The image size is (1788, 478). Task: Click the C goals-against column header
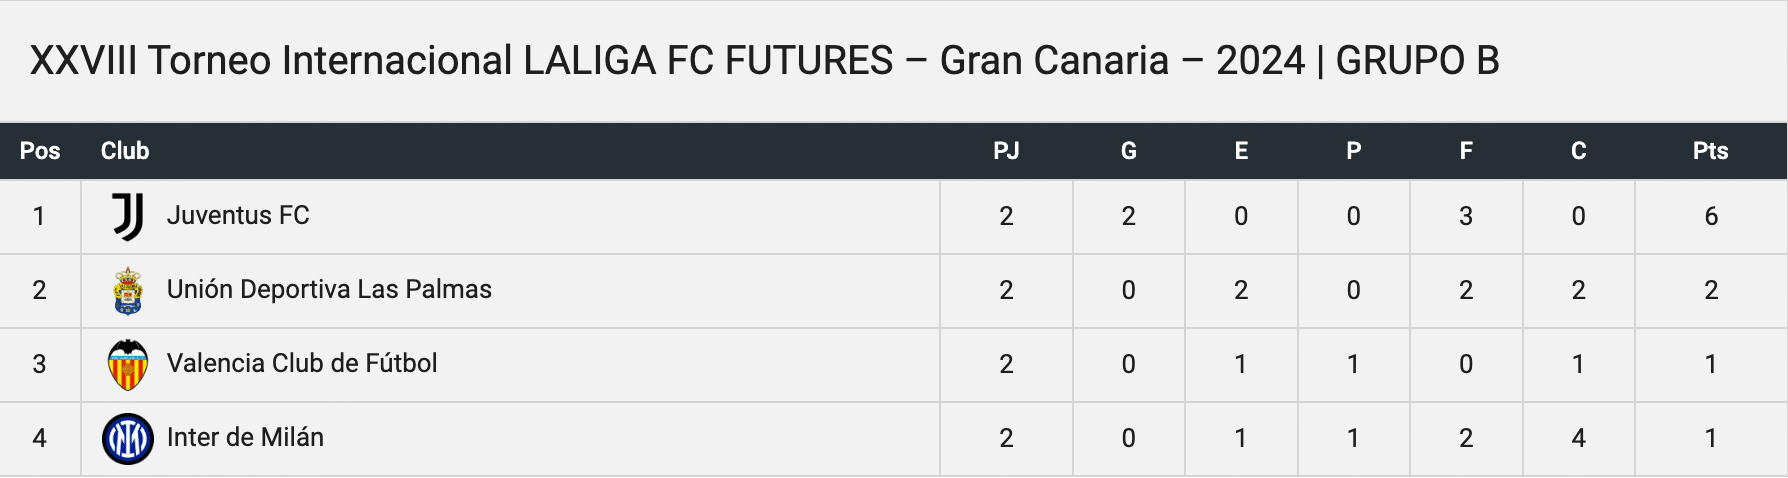(1578, 151)
